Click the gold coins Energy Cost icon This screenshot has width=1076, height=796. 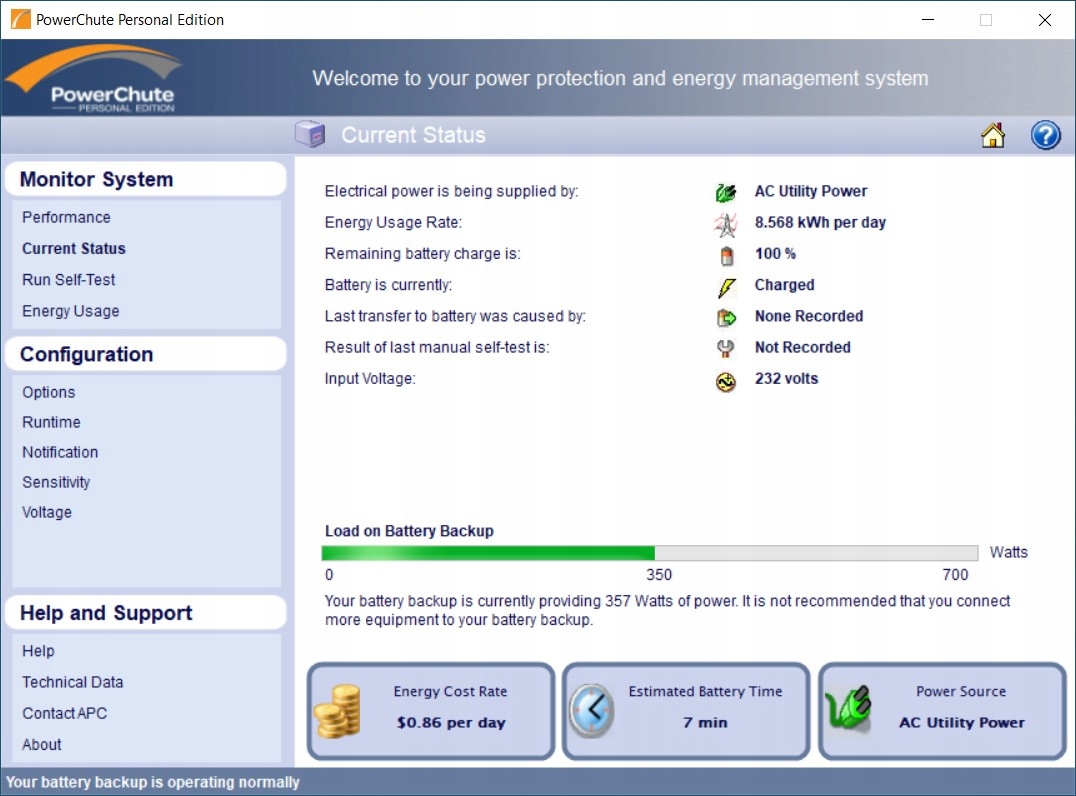337,710
